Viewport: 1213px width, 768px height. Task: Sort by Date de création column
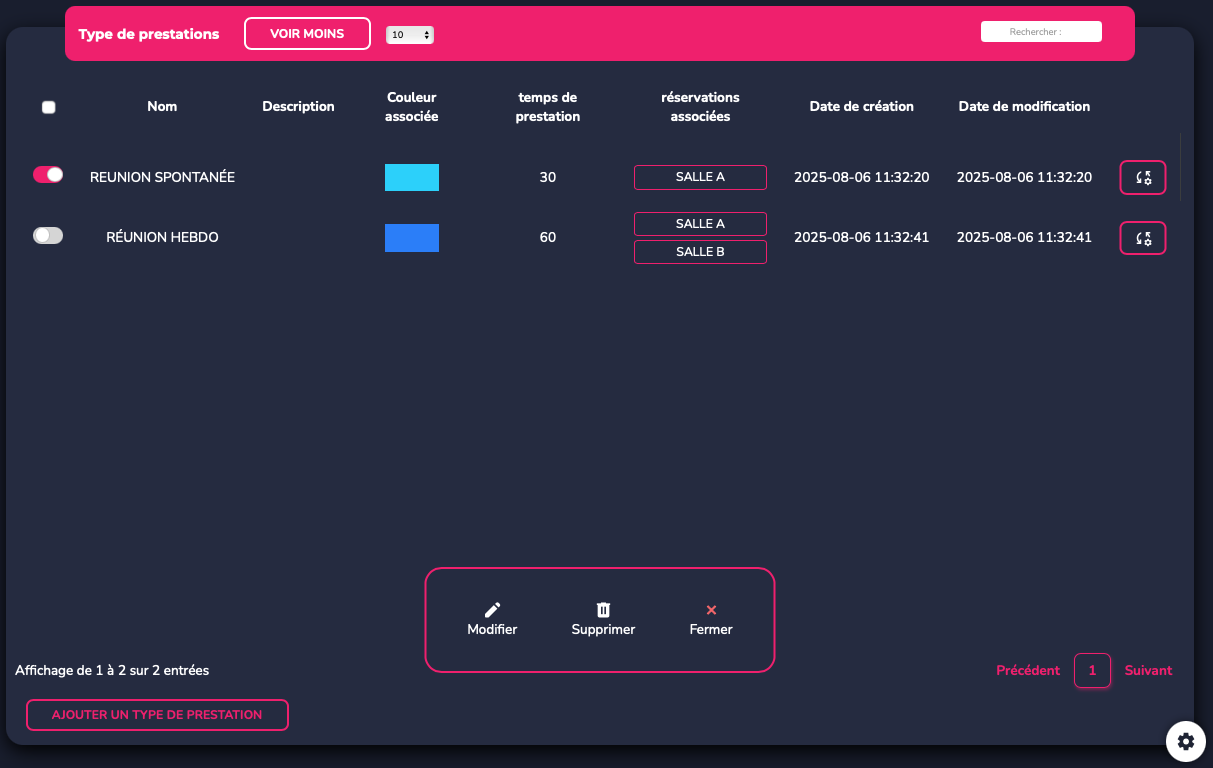pyautogui.click(x=861, y=106)
